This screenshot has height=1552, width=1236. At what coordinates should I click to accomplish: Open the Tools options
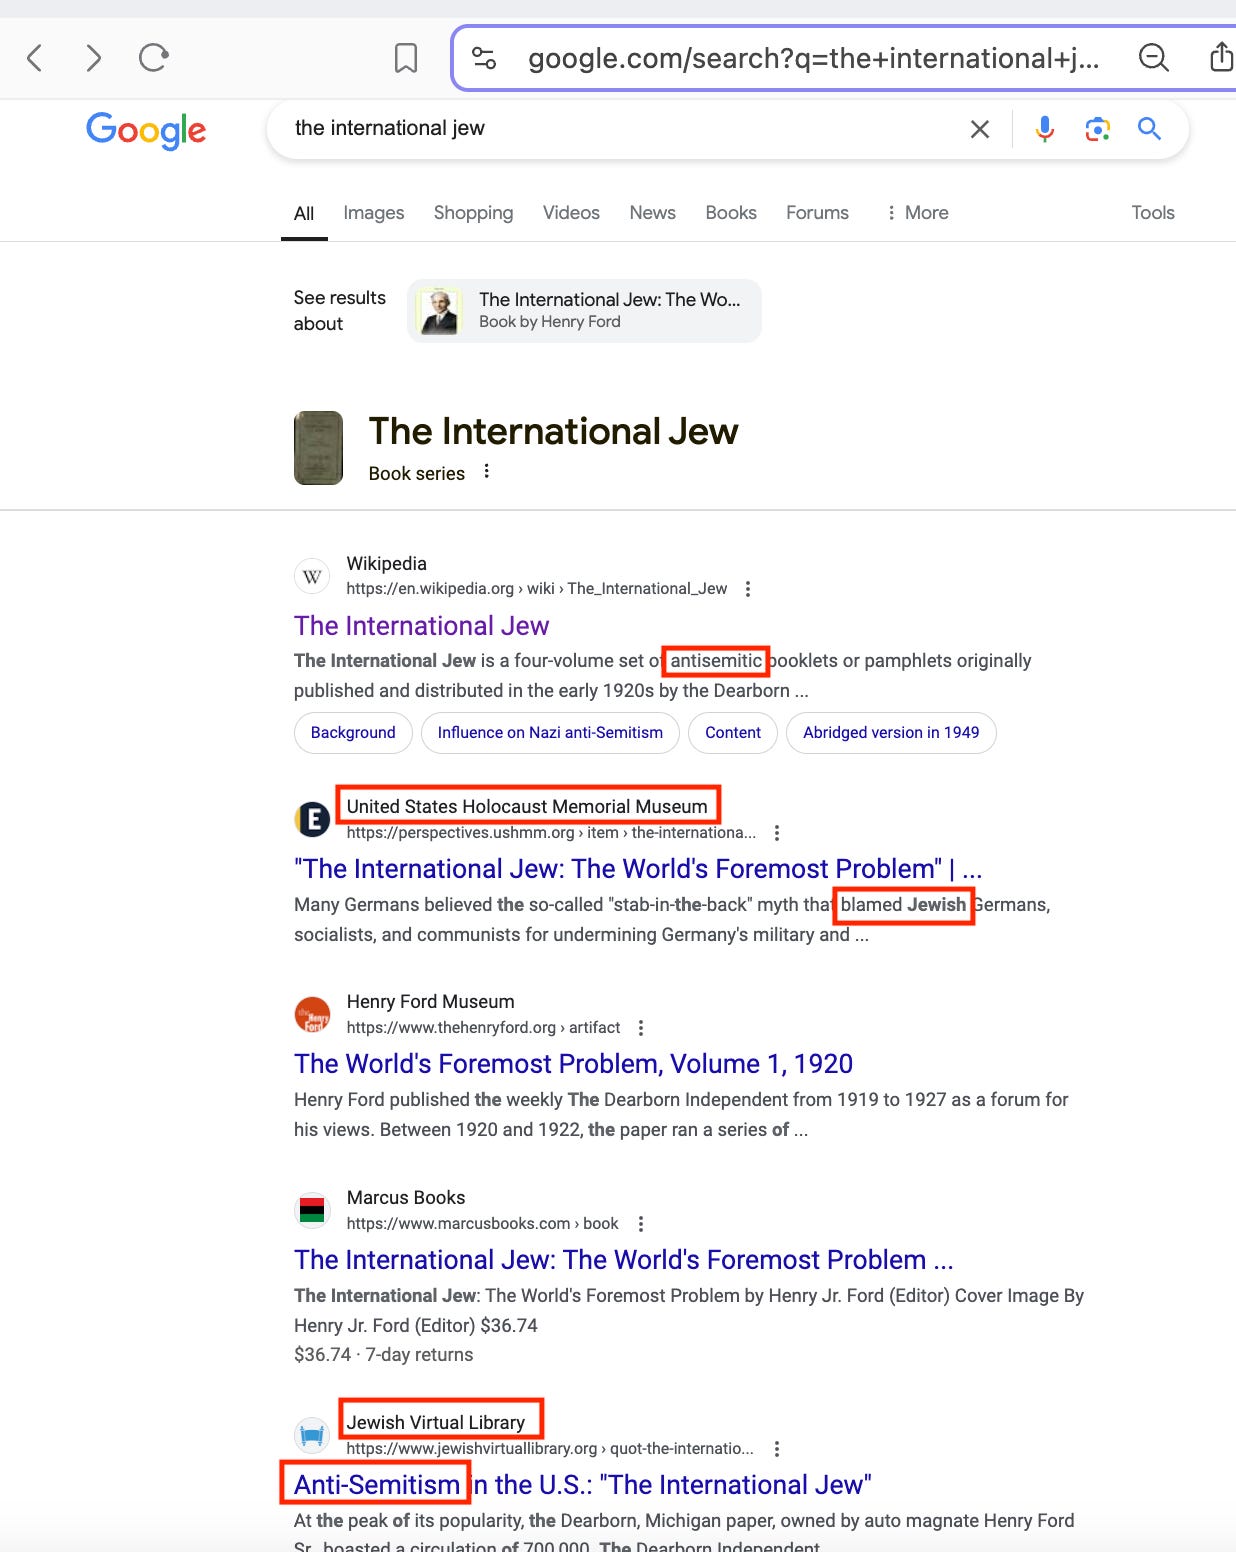coord(1153,213)
